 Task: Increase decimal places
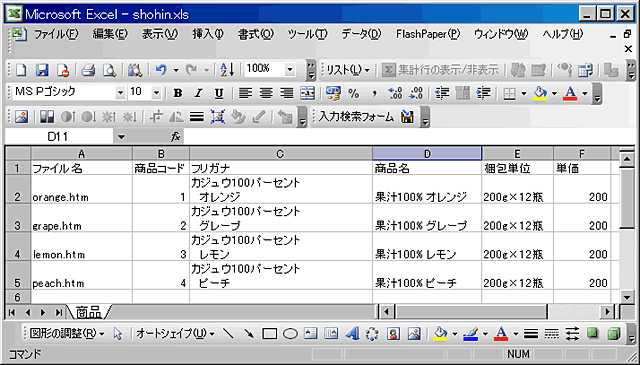point(395,93)
